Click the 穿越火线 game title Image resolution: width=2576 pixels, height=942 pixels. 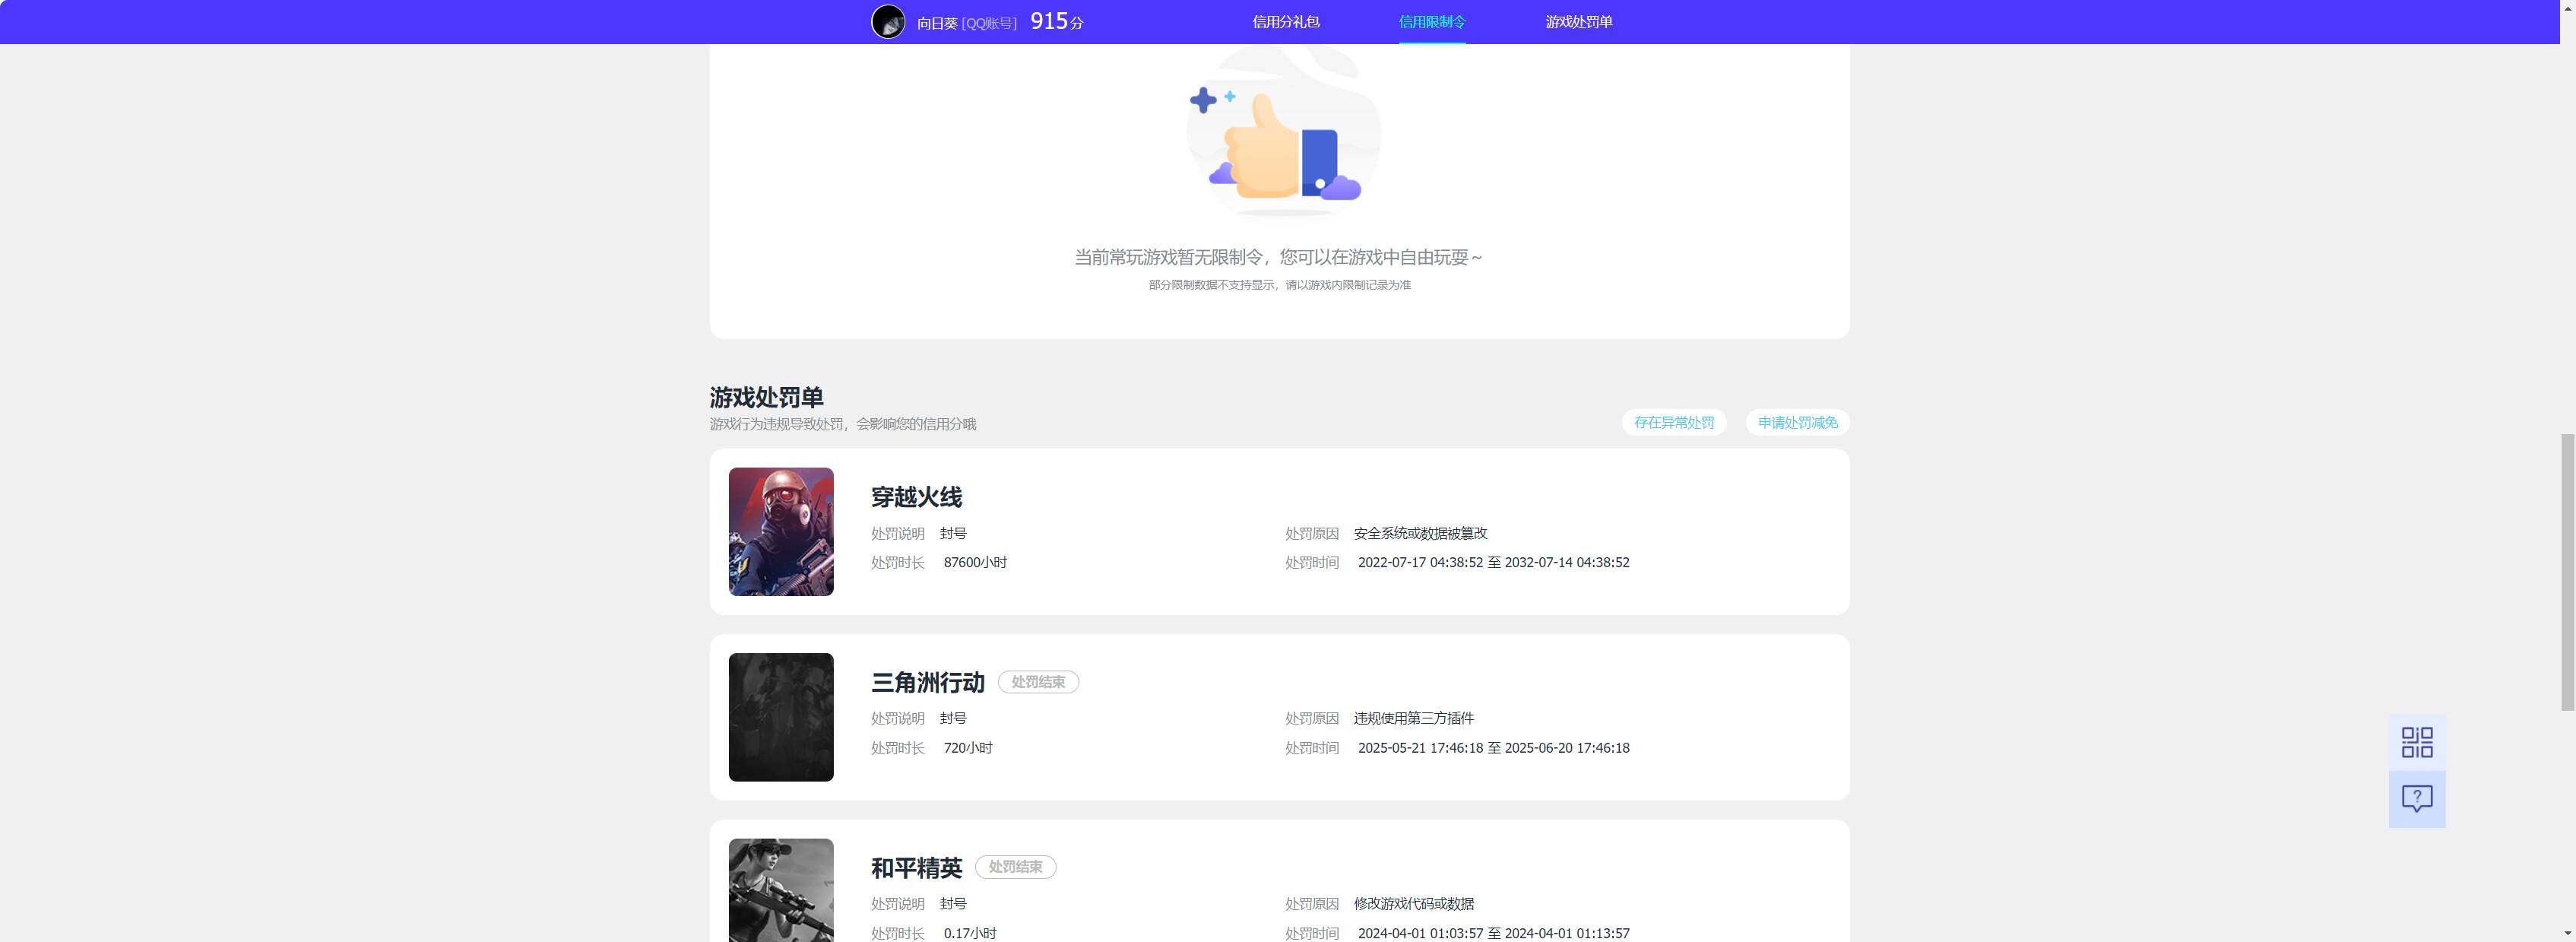coord(916,497)
